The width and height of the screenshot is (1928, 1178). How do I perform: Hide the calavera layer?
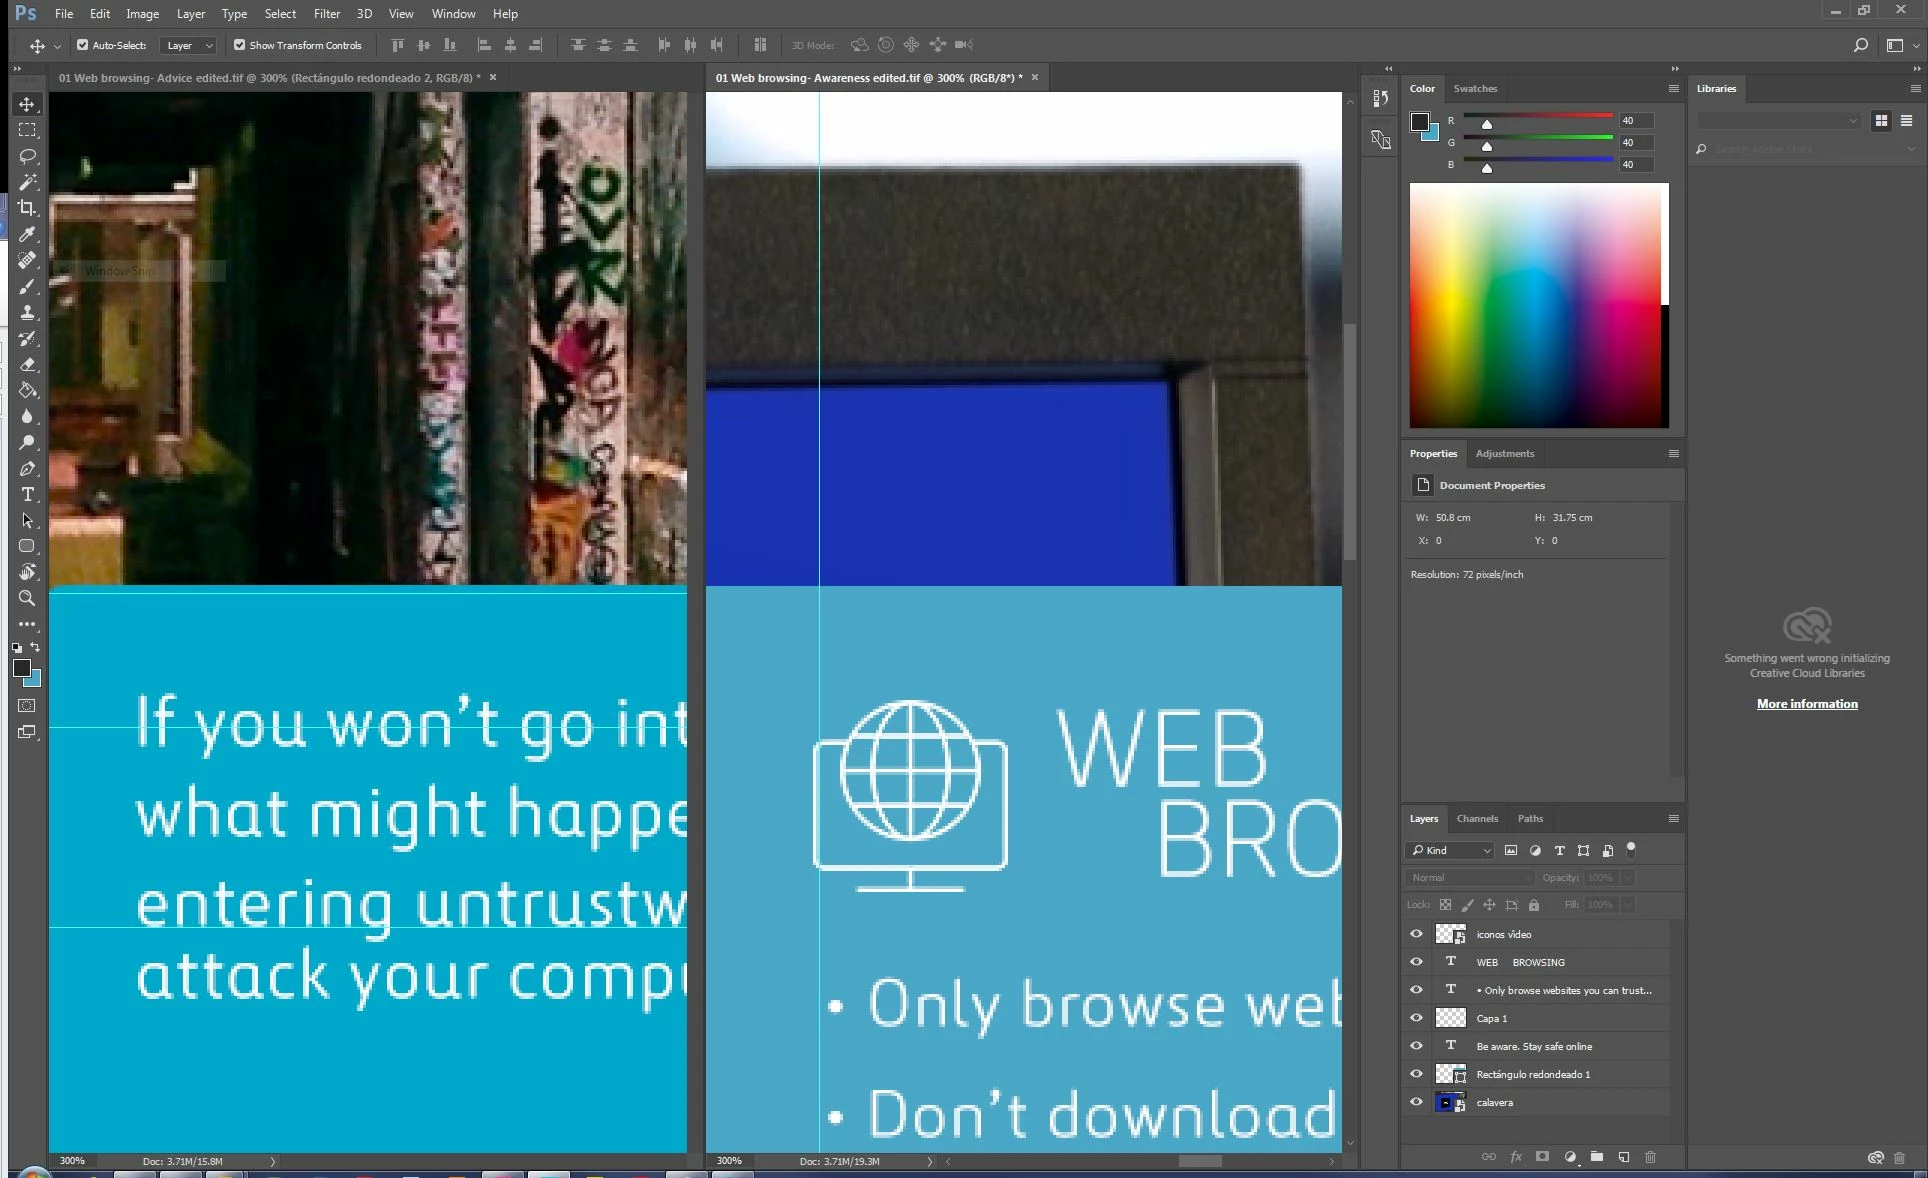(1416, 1102)
